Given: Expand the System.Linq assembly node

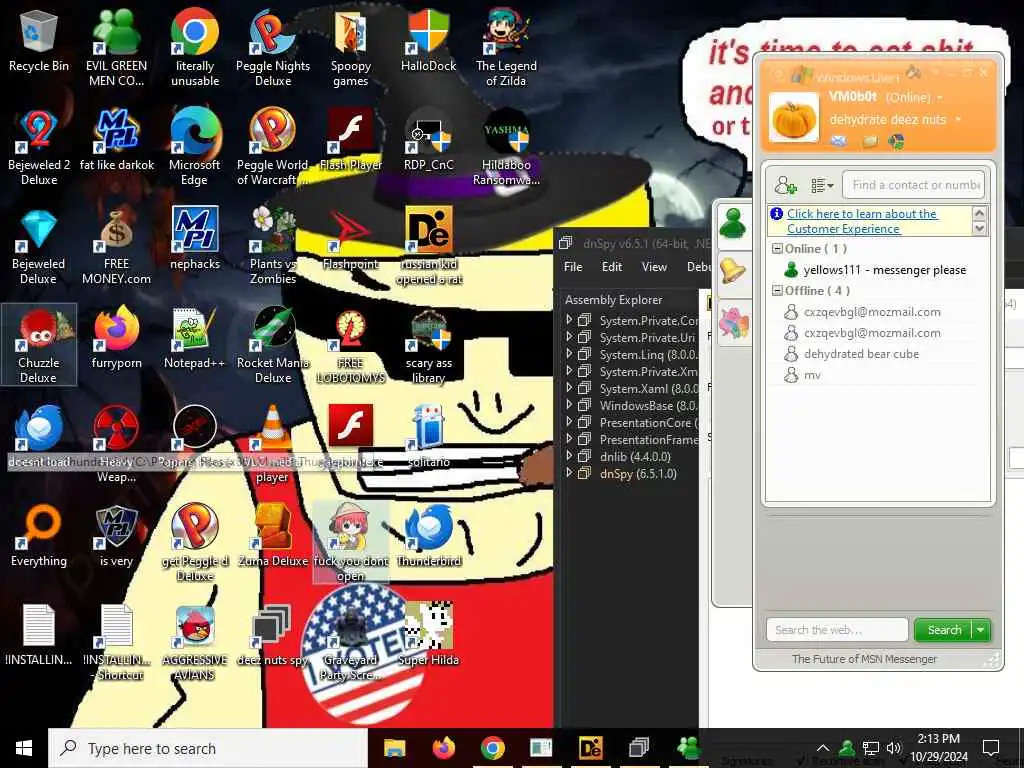Looking at the screenshot, I should [569, 354].
